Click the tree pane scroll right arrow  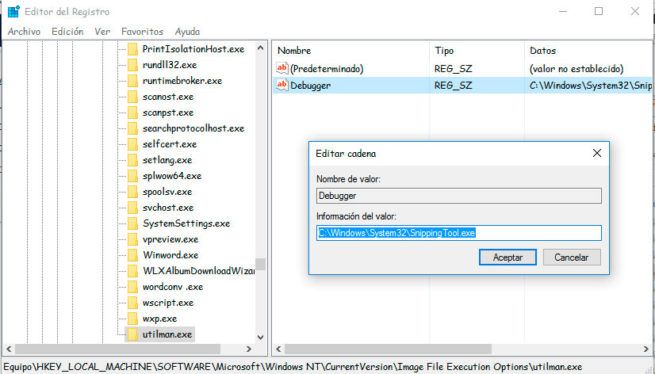point(249,349)
